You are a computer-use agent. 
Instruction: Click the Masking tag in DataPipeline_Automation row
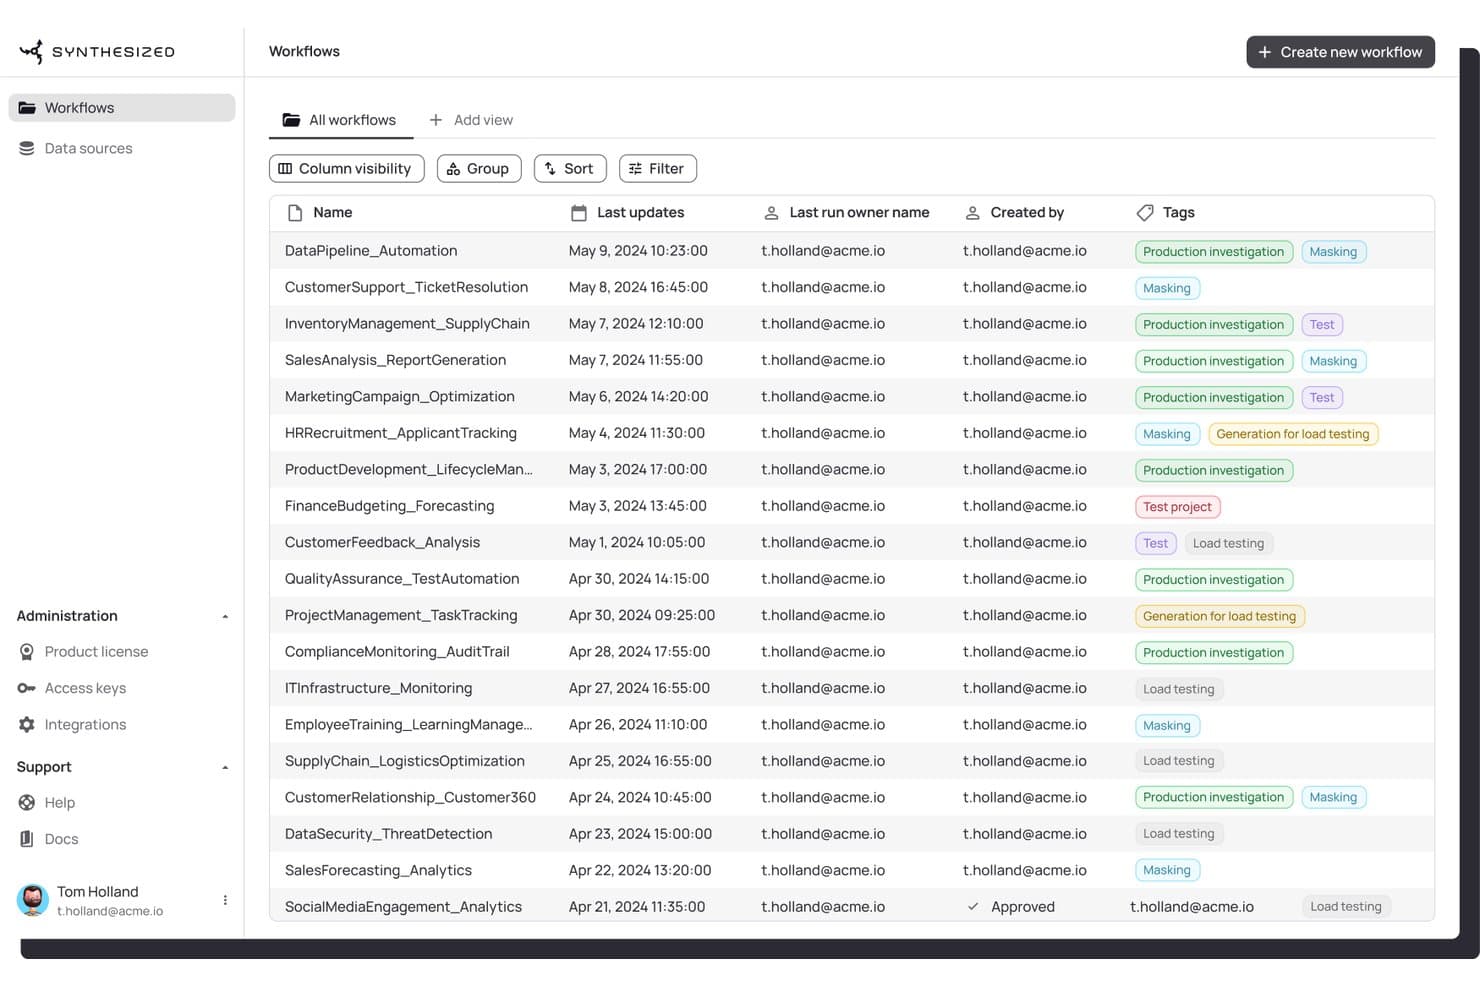[1333, 252]
